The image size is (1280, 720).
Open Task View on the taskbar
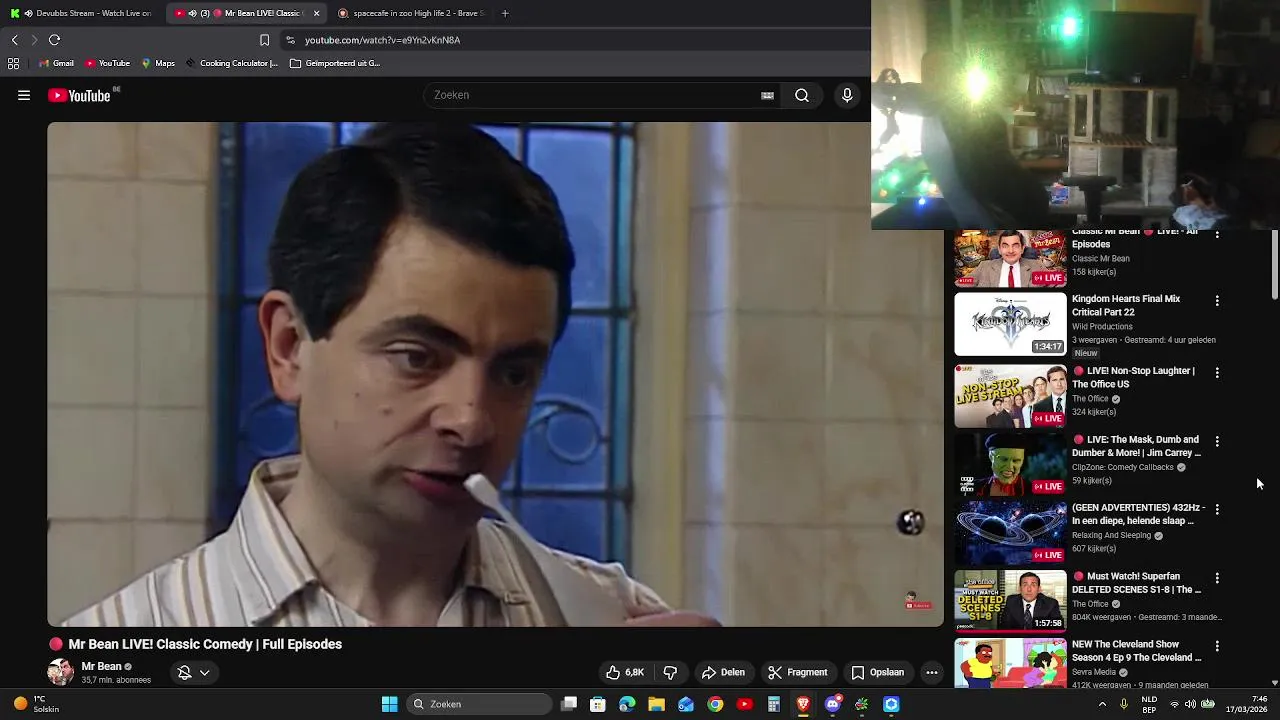[x=569, y=704]
